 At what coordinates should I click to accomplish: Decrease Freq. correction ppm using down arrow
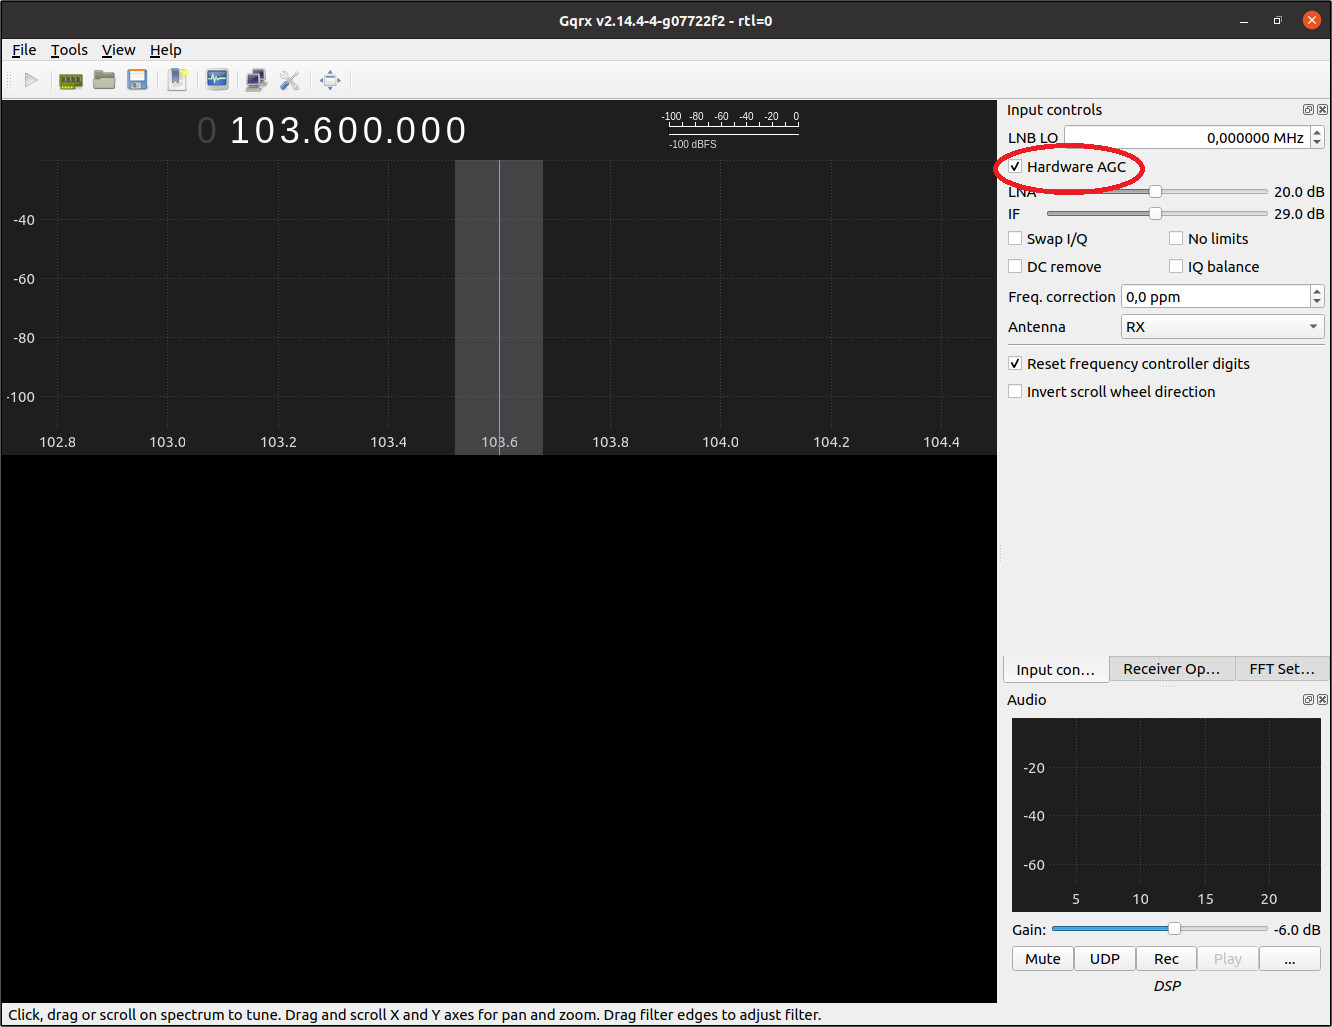click(x=1317, y=302)
